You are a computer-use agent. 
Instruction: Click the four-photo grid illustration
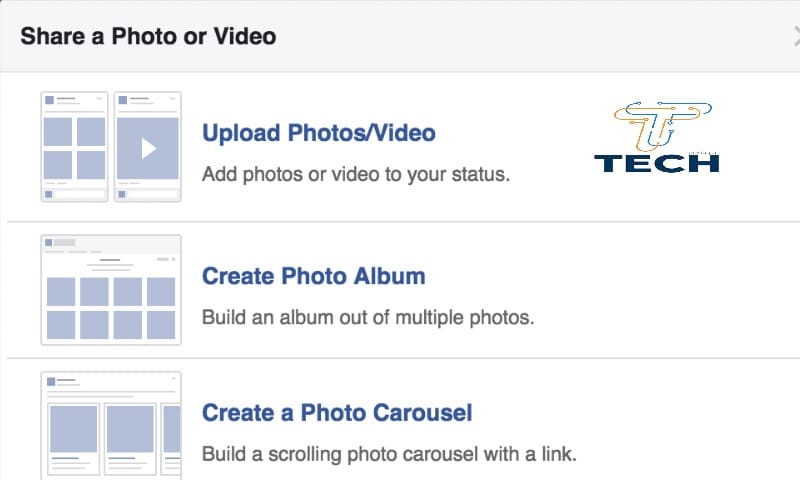(75, 146)
